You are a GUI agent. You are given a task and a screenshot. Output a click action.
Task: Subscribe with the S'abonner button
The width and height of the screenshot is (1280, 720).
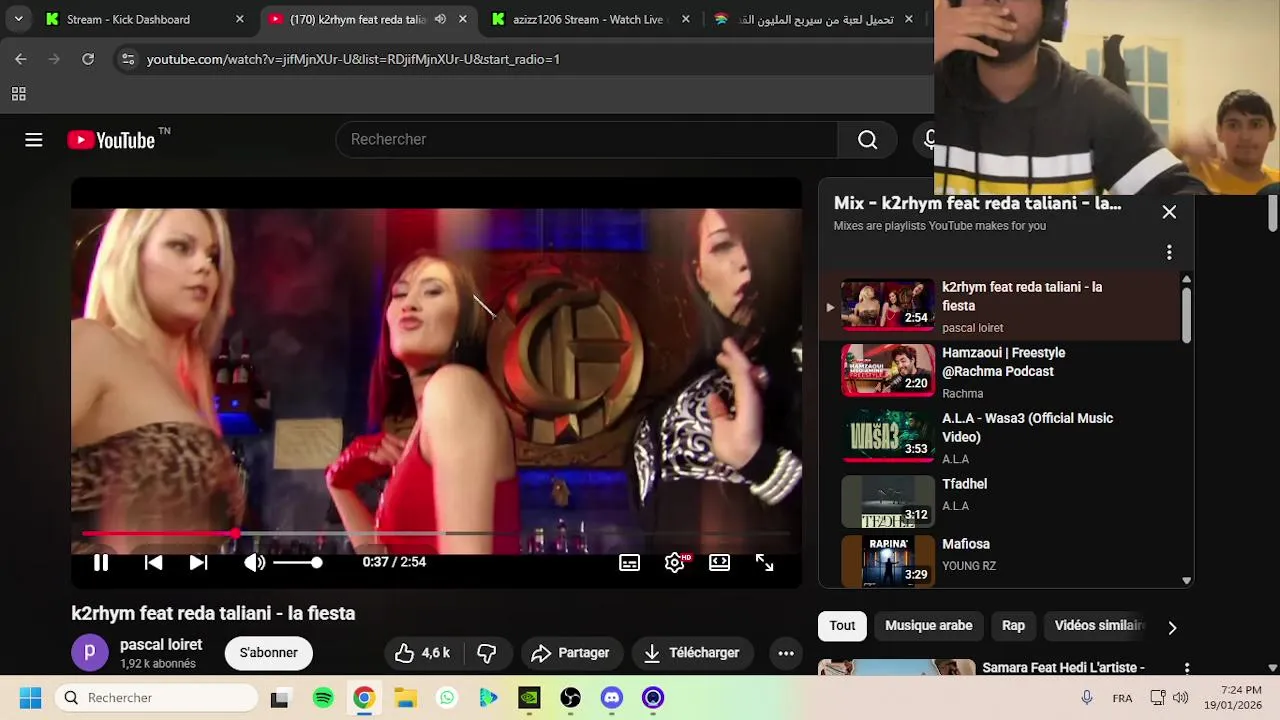click(x=268, y=653)
